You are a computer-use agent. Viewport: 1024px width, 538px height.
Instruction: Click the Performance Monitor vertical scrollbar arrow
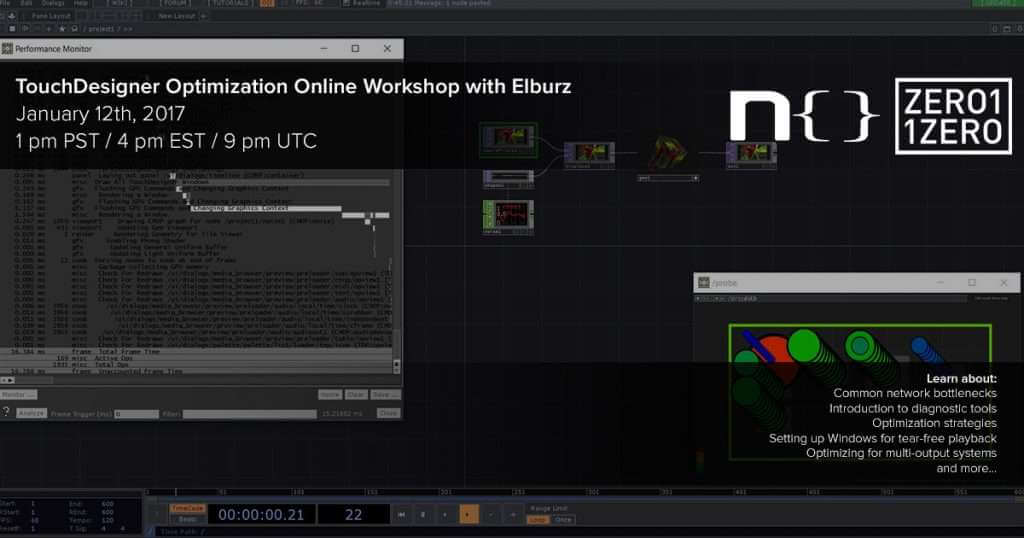[x=396, y=364]
